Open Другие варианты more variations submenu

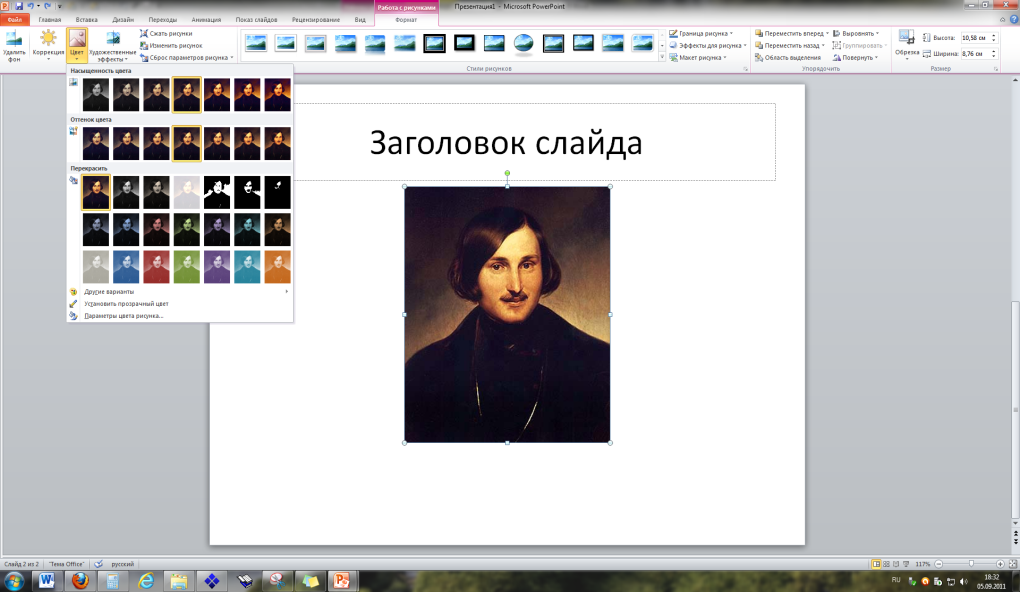click(180, 291)
